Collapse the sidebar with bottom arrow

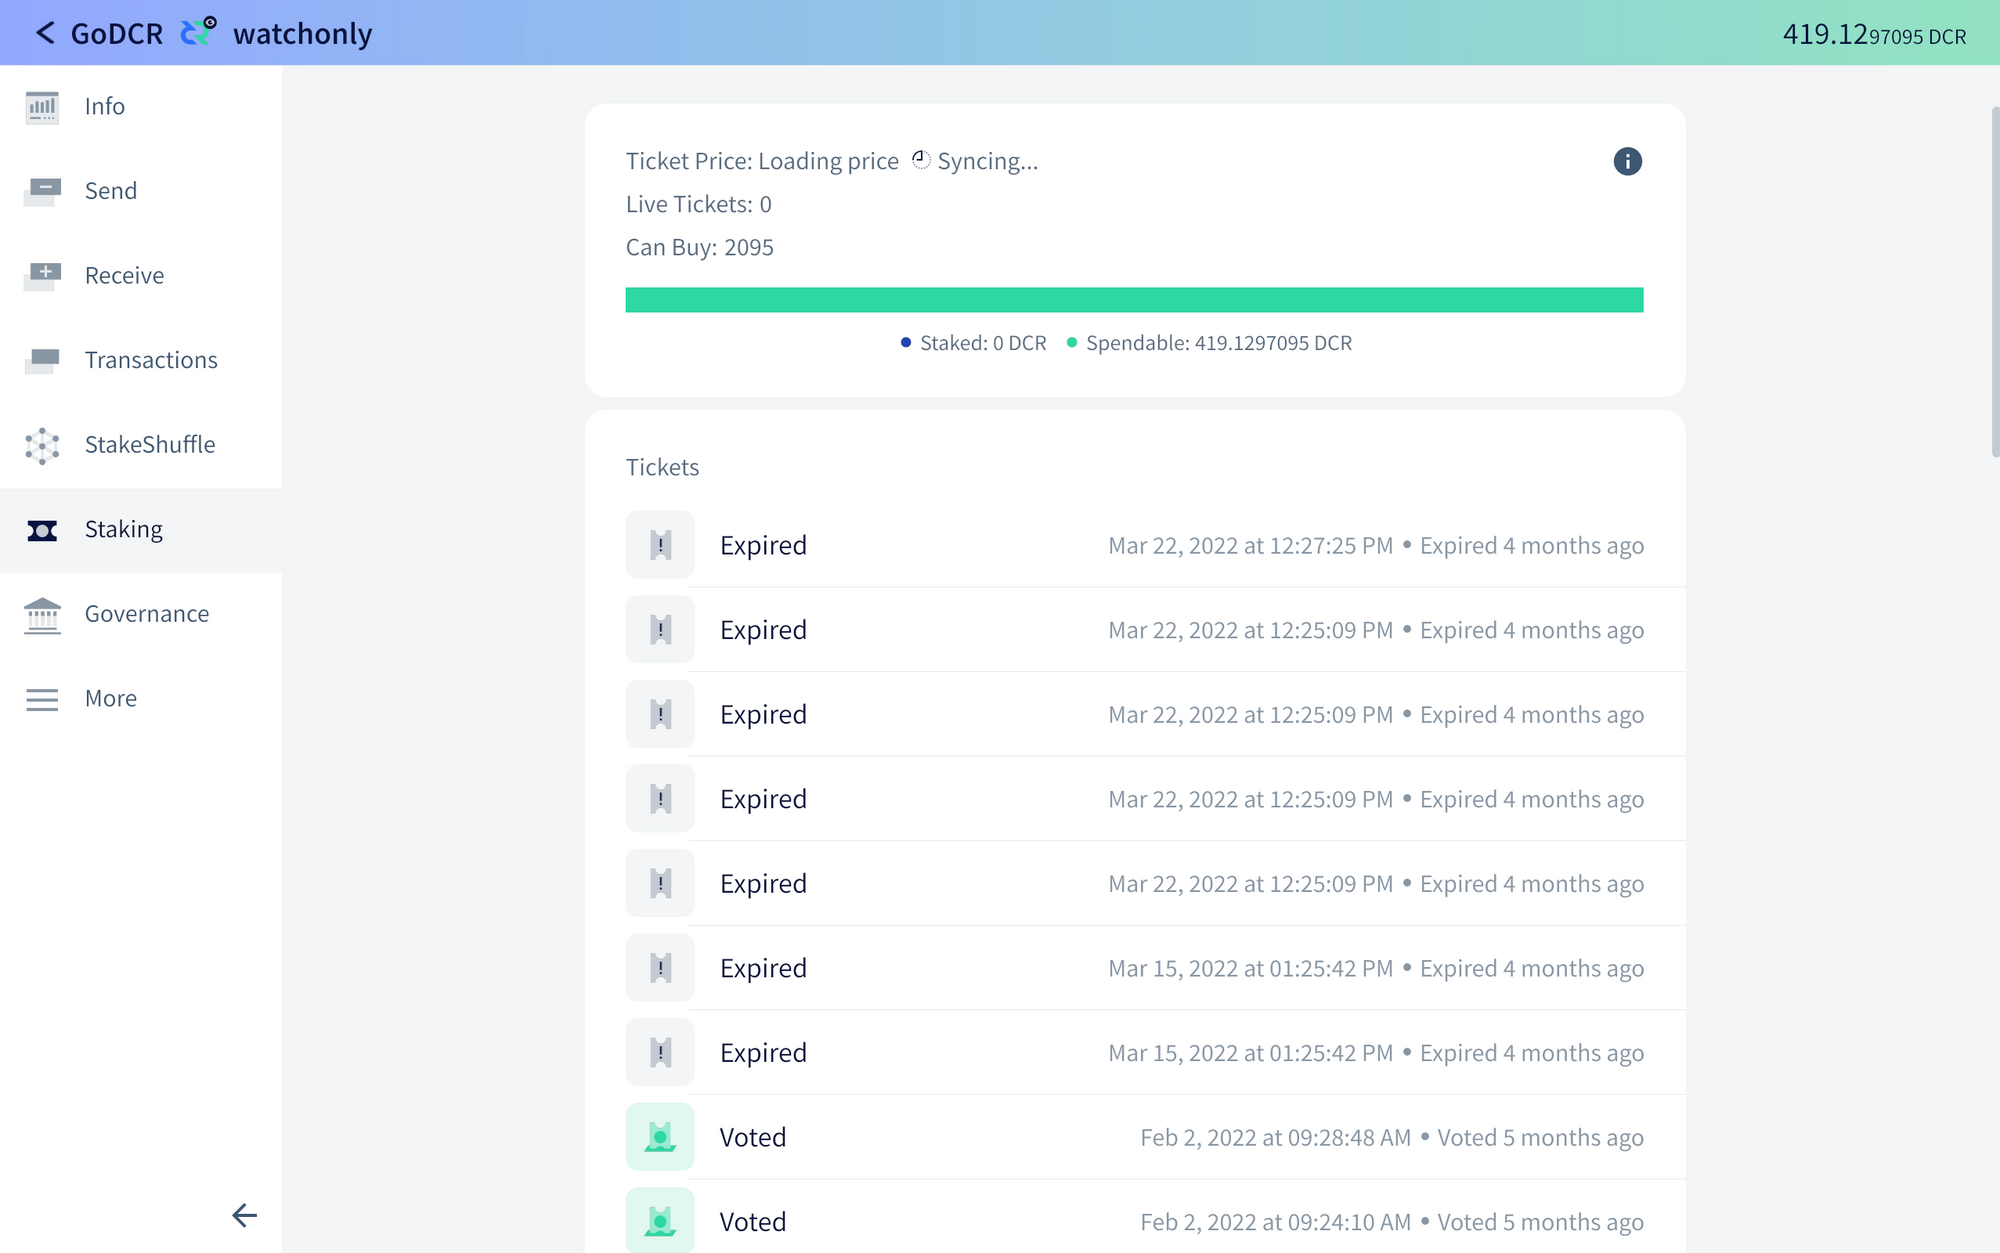click(244, 1215)
